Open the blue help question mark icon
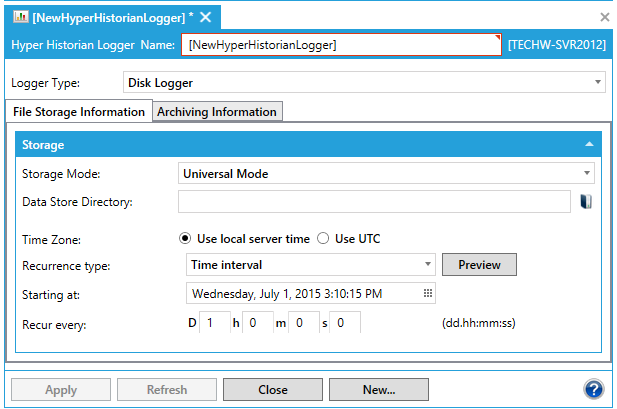This screenshot has height=409, width=617. (x=594, y=389)
